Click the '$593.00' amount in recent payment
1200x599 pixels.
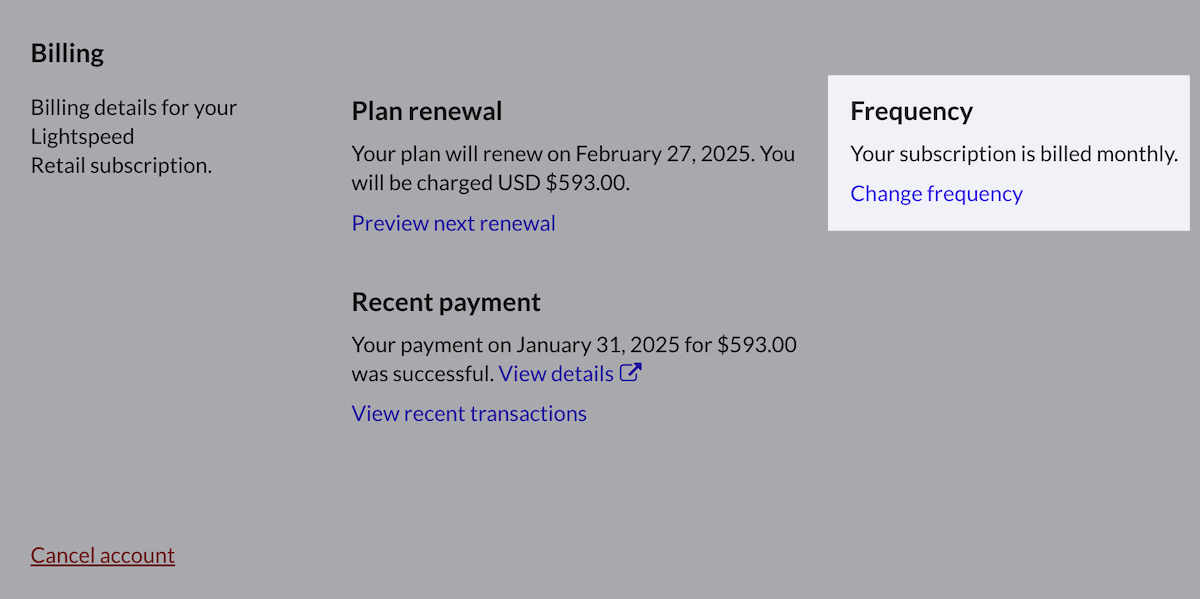757,345
